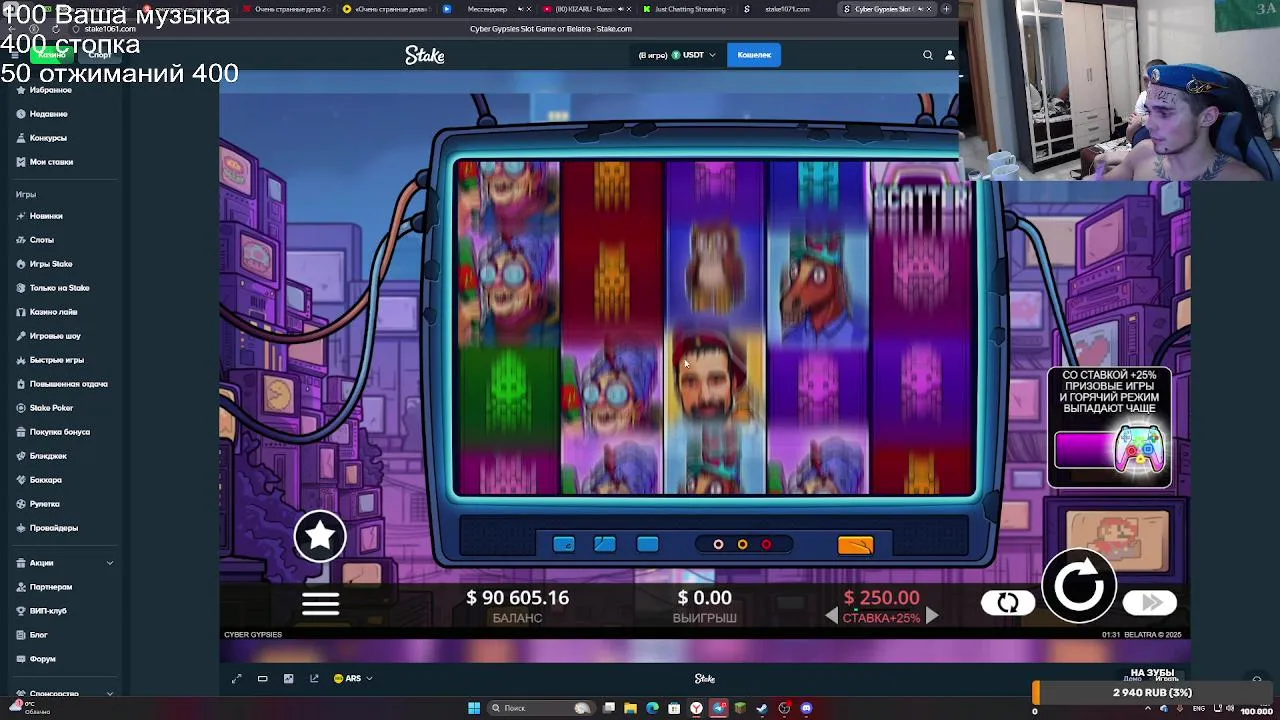The height and width of the screenshot is (720, 1280).
Task: Open Discord from the taskbar
Action: click(x=806, y=708)
